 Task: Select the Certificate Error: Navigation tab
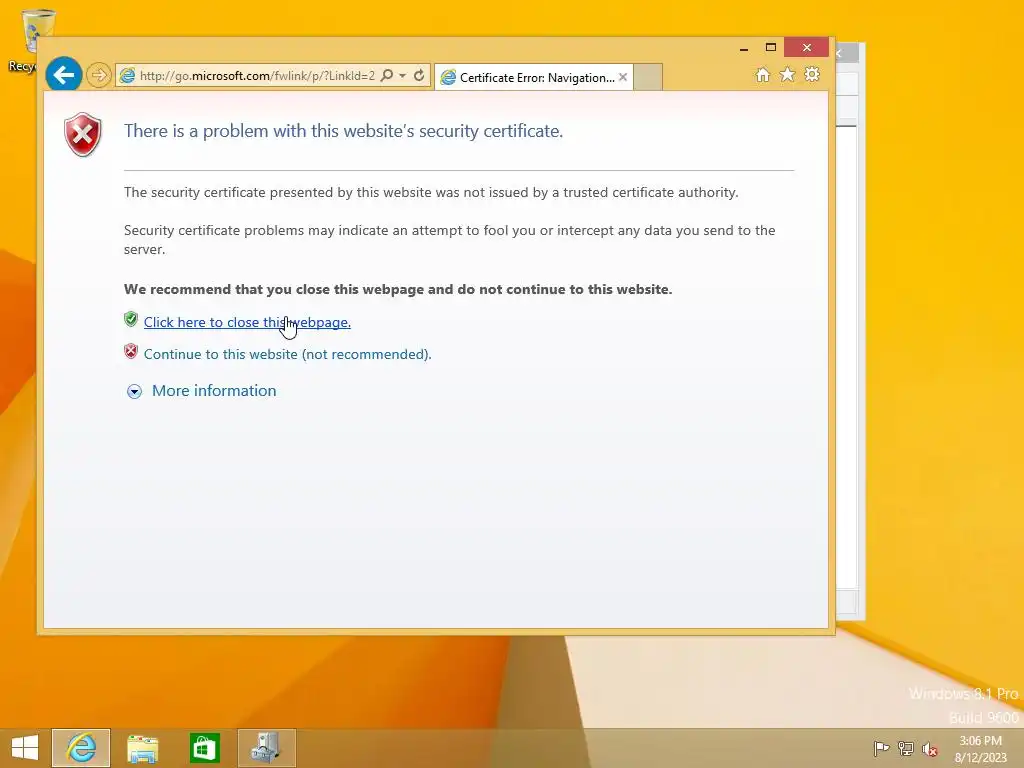point(534,77)
